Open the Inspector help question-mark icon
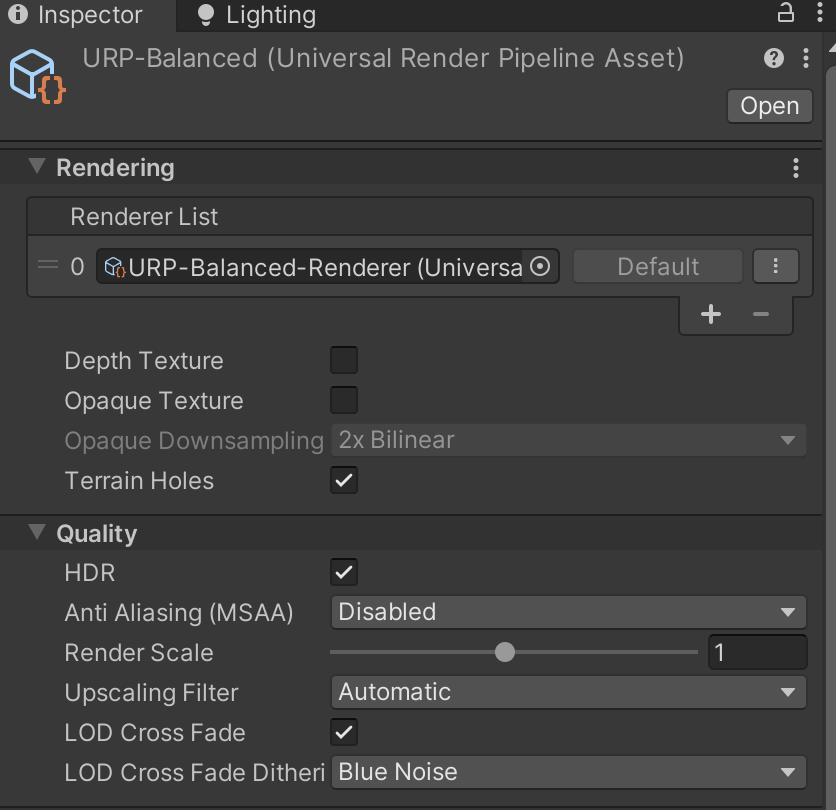 (772, 58)
